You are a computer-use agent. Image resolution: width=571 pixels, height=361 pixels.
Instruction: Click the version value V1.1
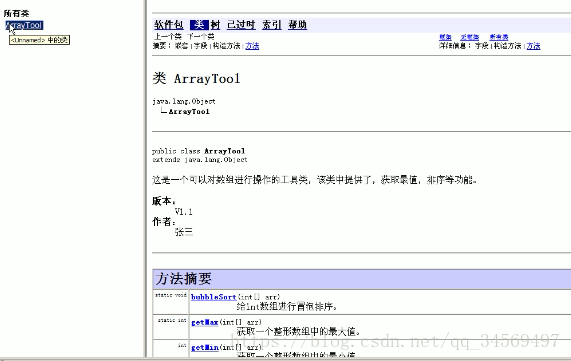(x=184, y=212)
